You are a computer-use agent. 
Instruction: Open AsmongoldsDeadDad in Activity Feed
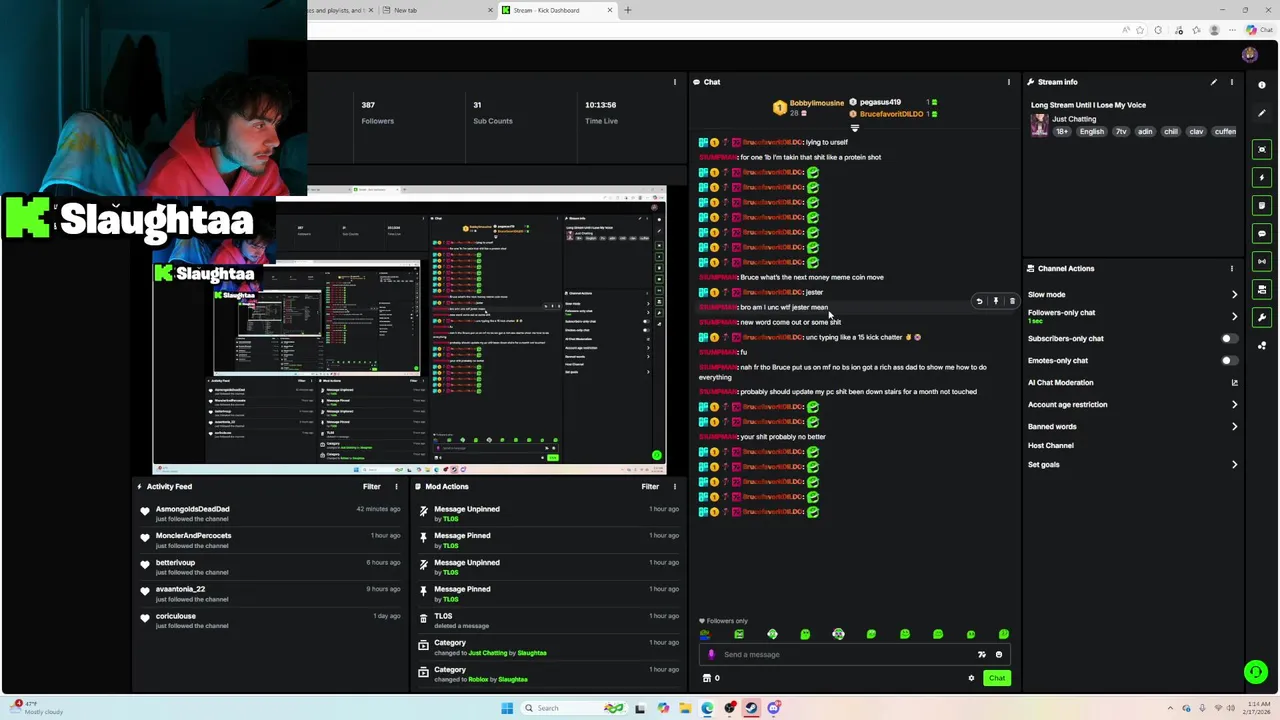(x=193, y=509)
